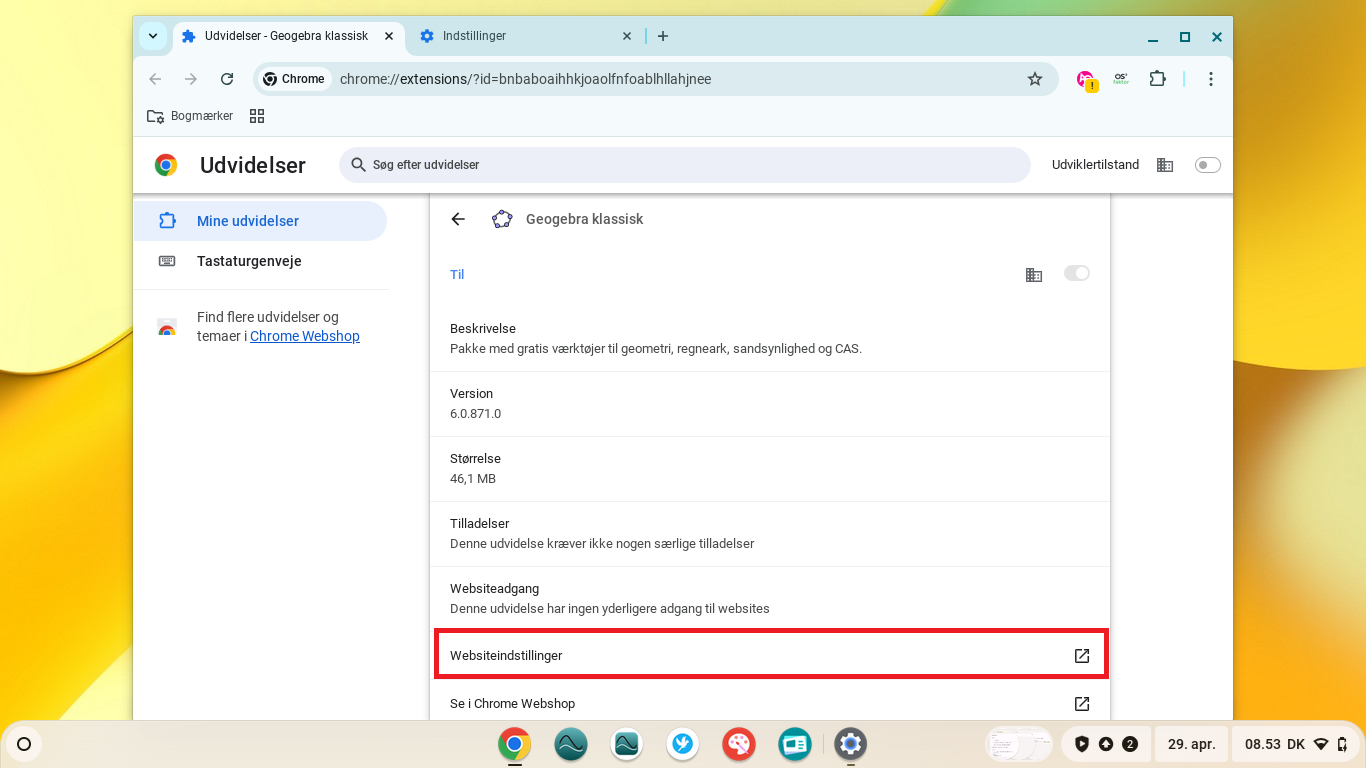1366x768 pixels.
Task: Open the date and calendar panel in the shelf
Action: pos(1191,744)
